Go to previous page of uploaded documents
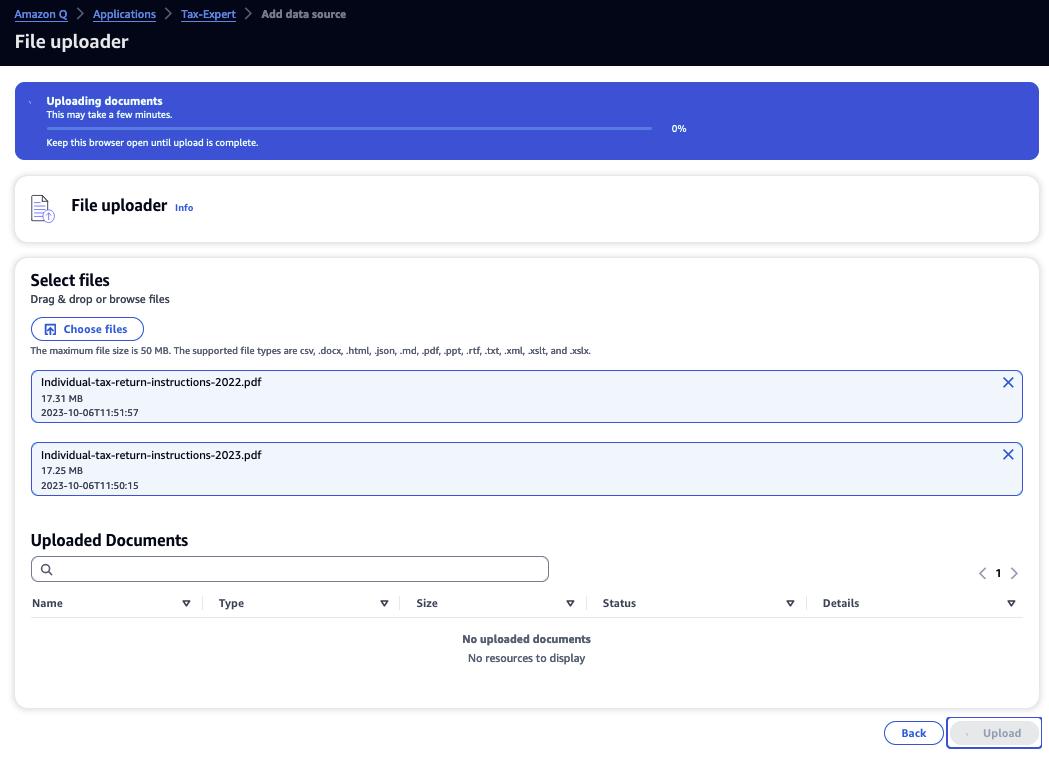Image resolution: width=1049 pixels, height=760 pixels. tap(982, 573)
